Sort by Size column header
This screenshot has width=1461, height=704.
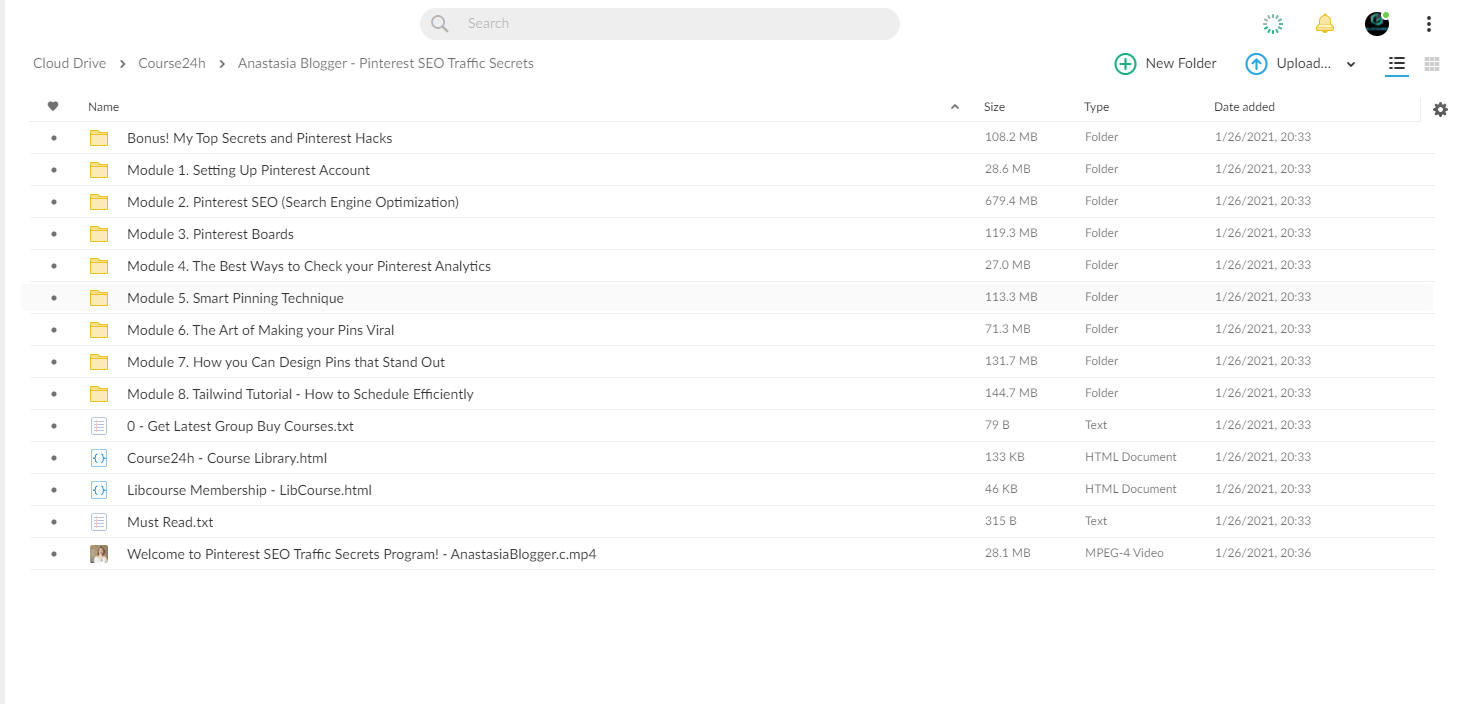[x=994, y=107]
